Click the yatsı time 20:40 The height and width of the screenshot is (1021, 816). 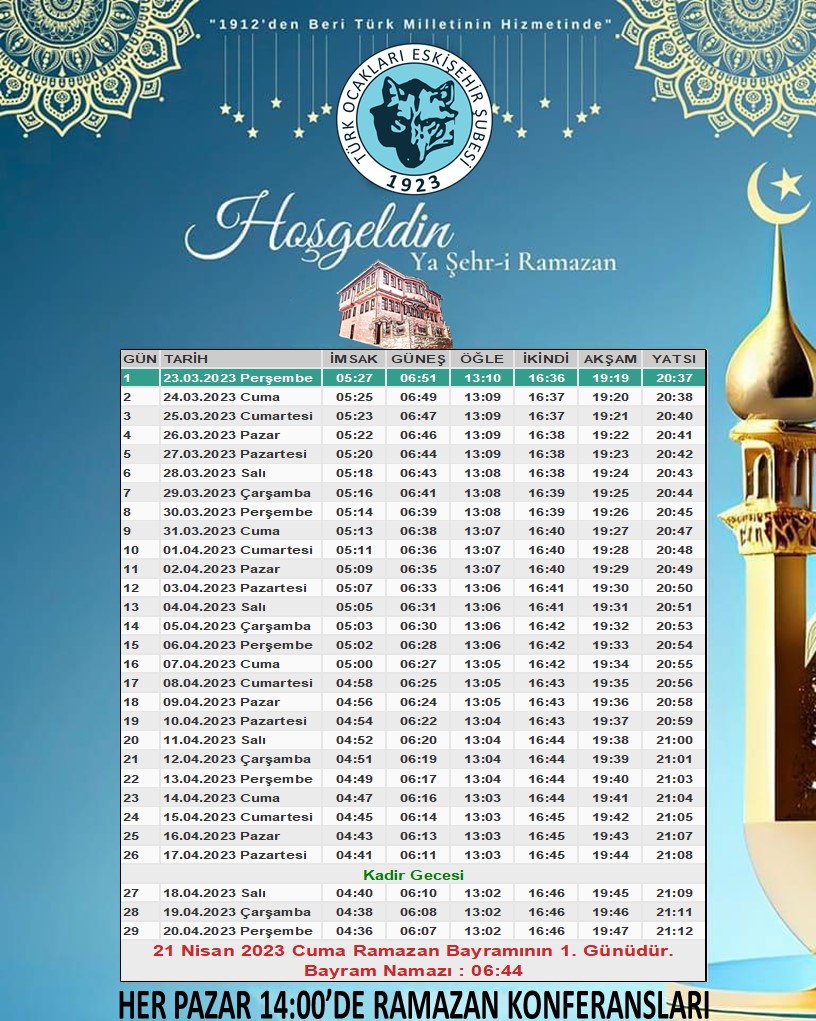(675, 415)
